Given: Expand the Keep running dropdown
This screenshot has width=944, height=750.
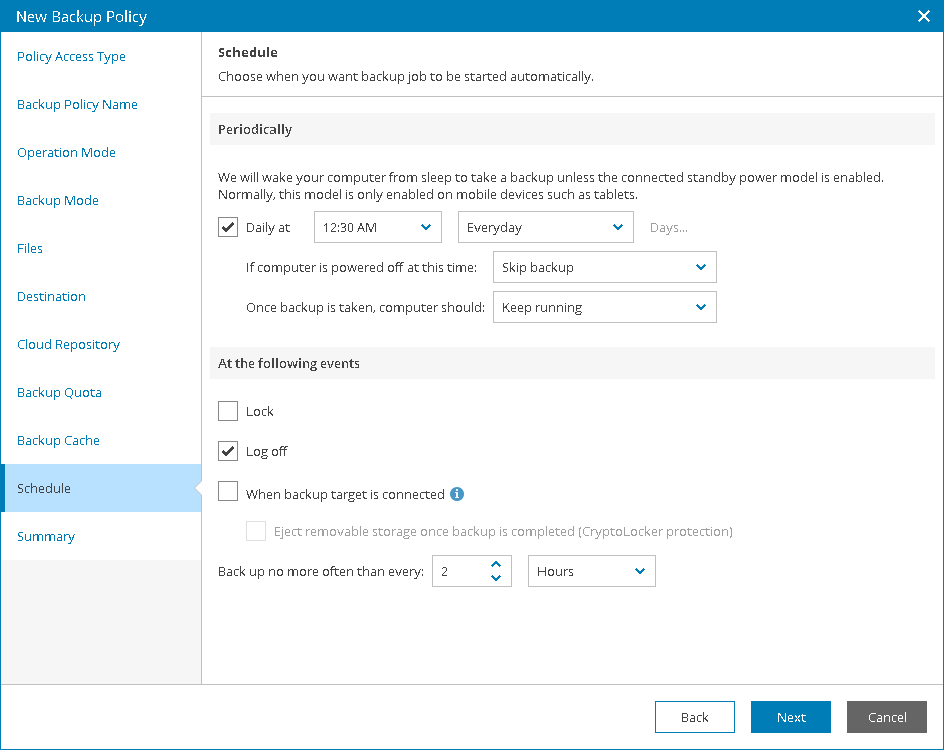Looking at the screenshot, I should (x=604, y=307).
